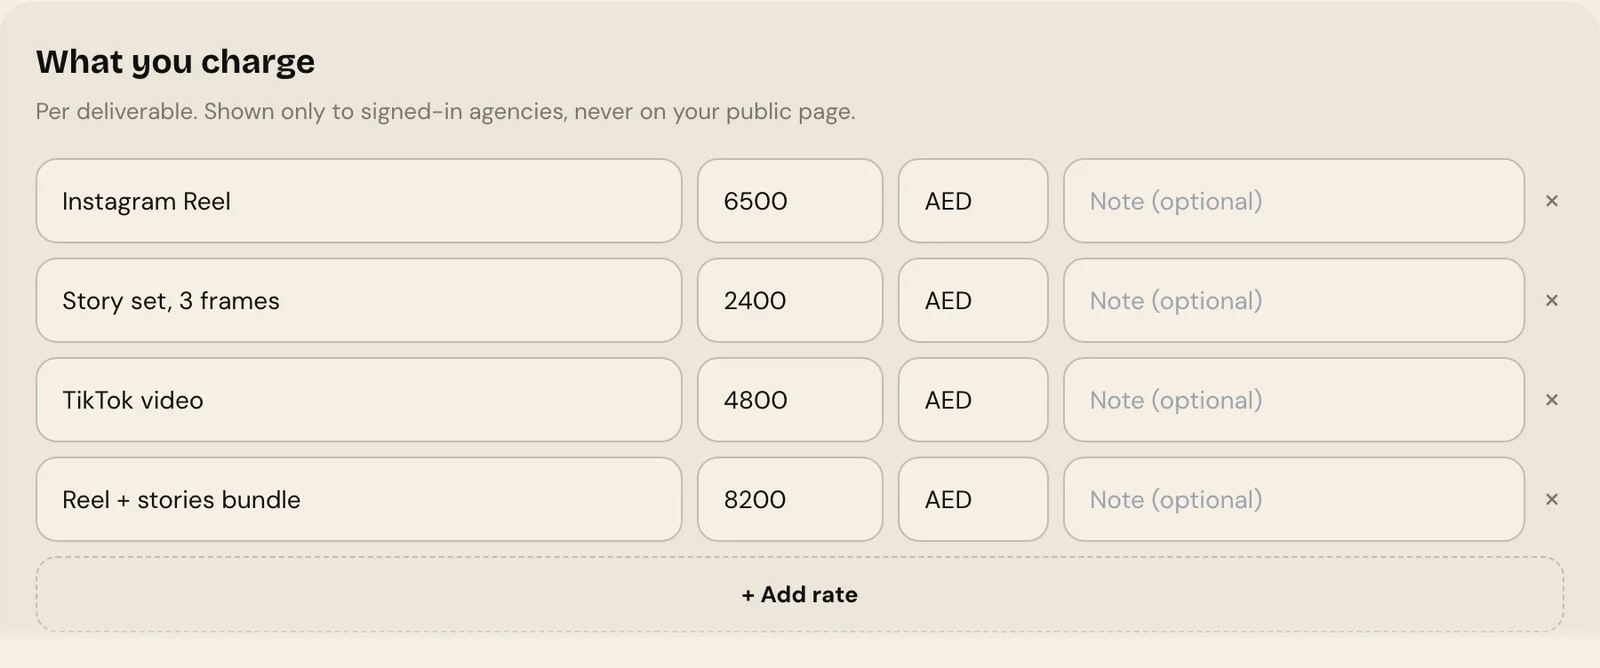
Task: Remove the TikTok video rate row
Action: pyautogui.click(x=1551, y=400)
